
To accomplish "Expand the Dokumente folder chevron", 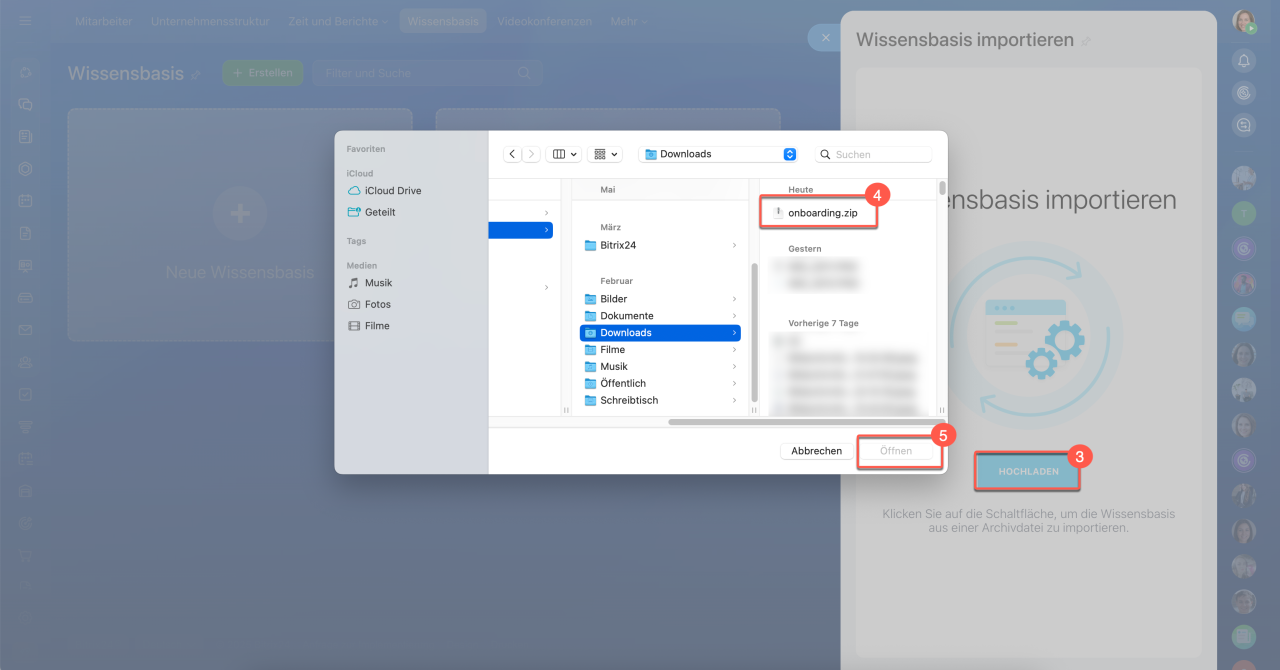I will [x=734, y=316].
